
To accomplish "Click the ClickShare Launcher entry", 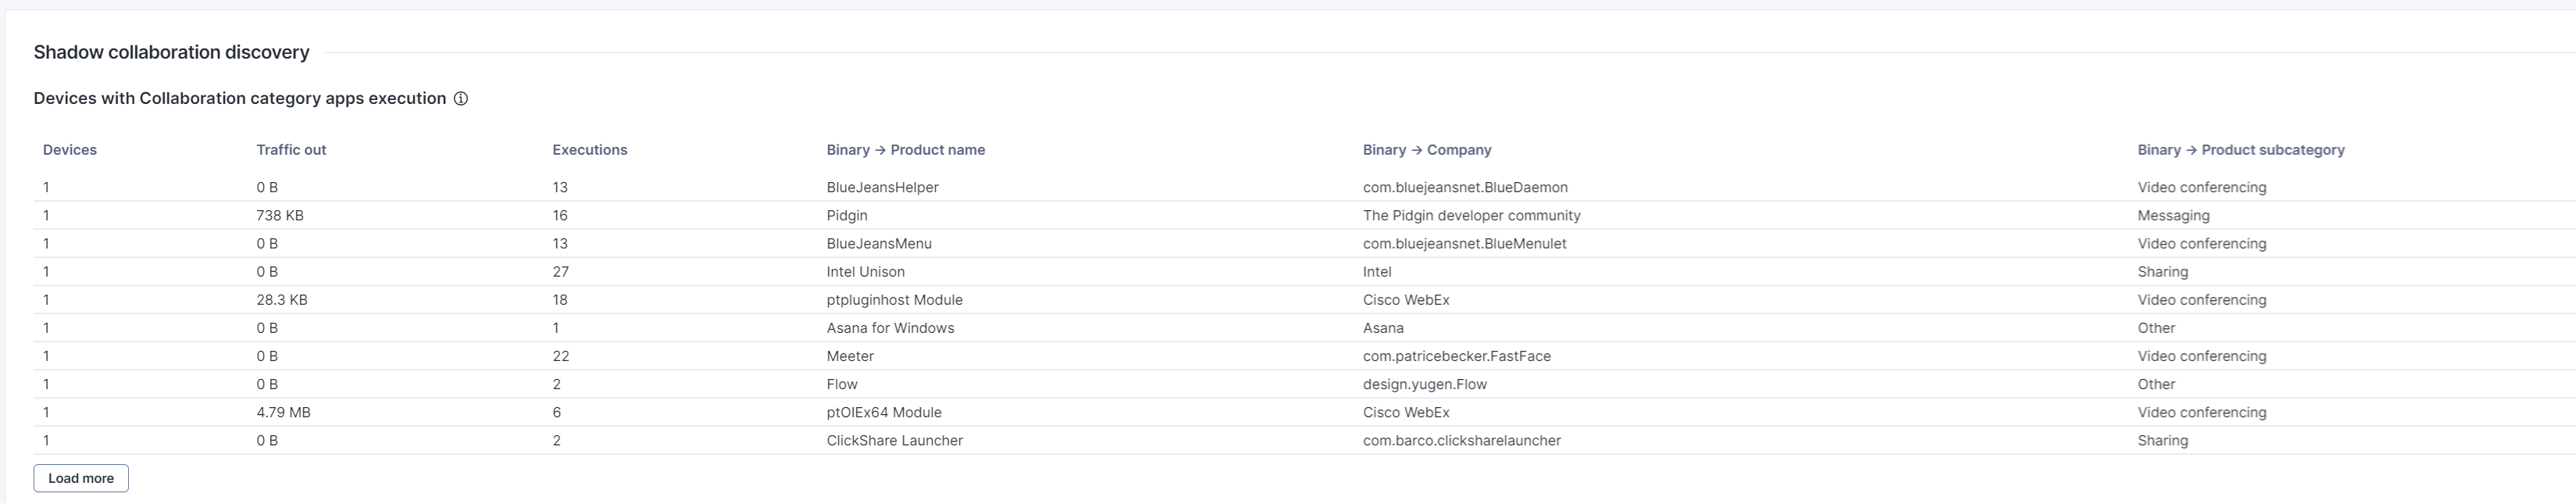I will pyautogui.click(x=894, y=440).
